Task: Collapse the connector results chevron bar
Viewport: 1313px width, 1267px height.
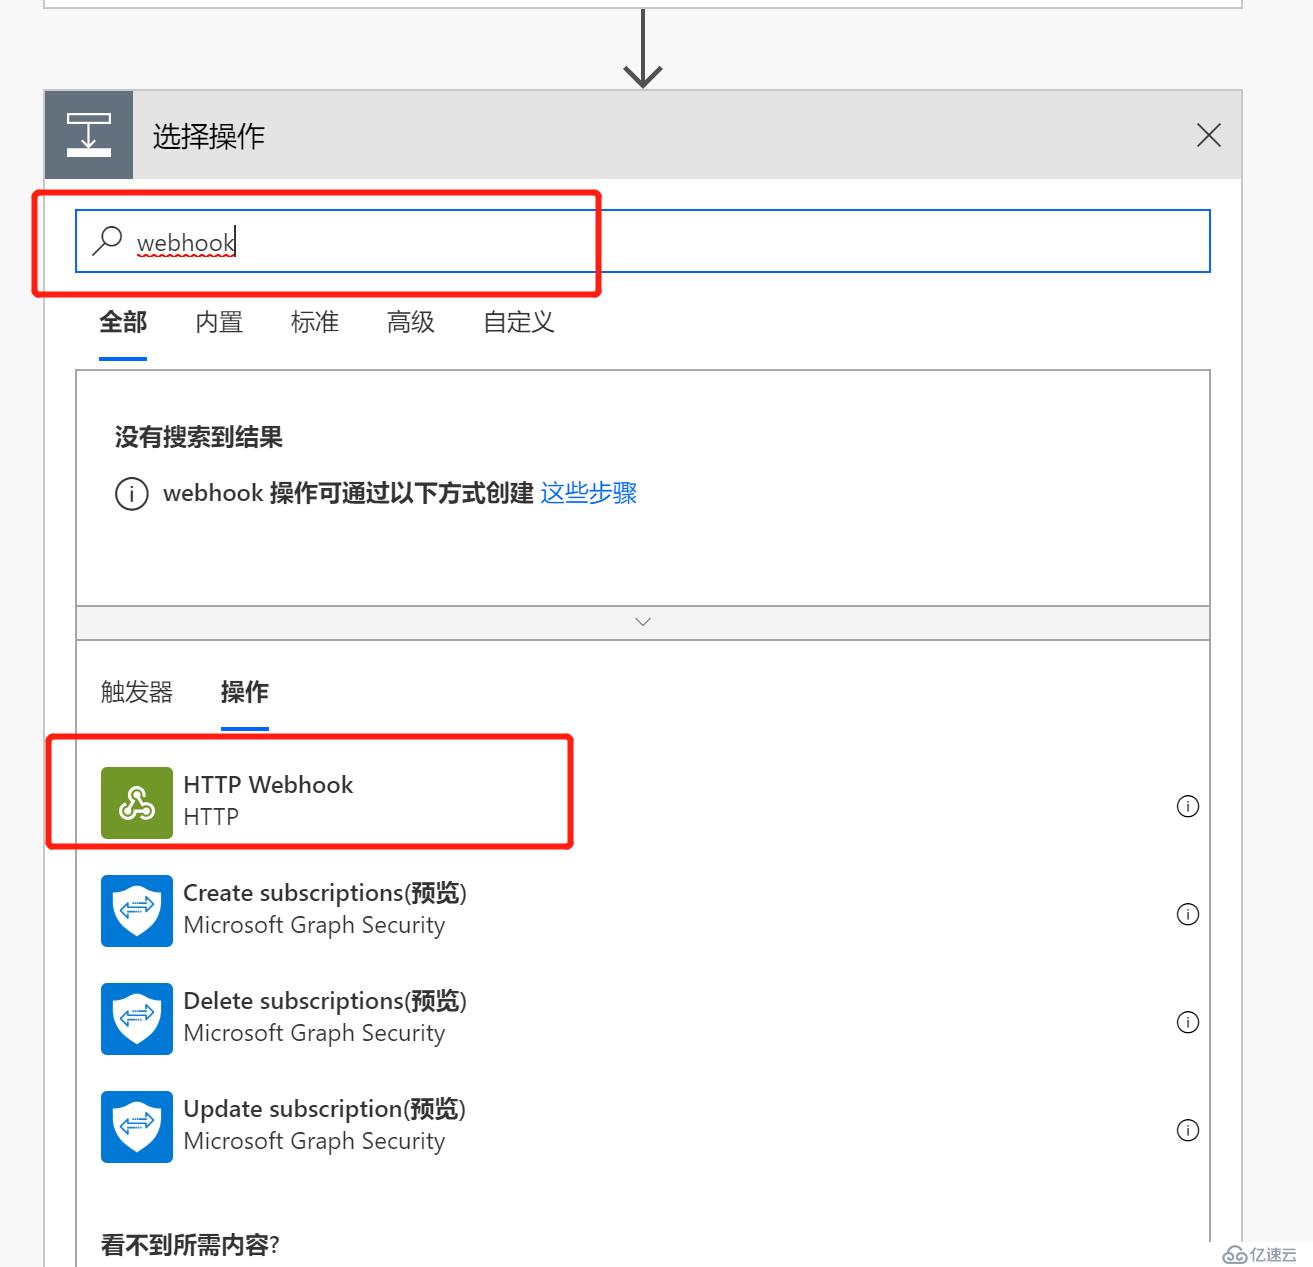Action: click(643, 622)
